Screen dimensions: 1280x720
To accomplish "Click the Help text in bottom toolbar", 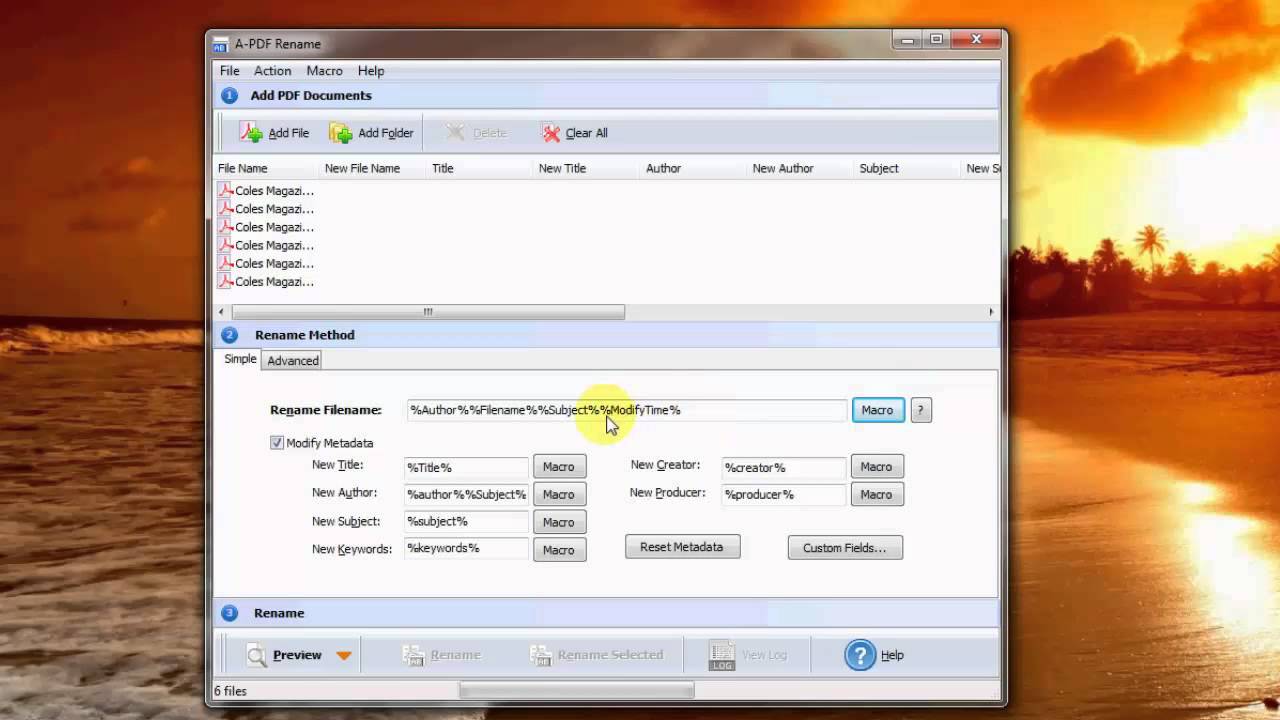I will point(892,655).
